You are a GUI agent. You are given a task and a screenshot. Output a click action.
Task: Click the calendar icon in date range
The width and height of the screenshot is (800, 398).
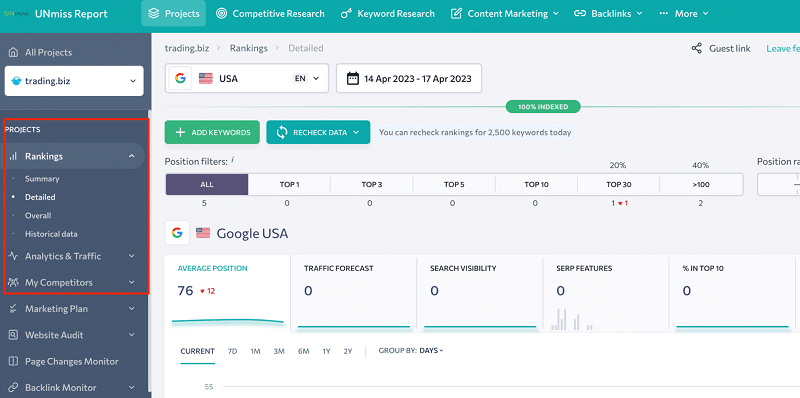[352, 79]
